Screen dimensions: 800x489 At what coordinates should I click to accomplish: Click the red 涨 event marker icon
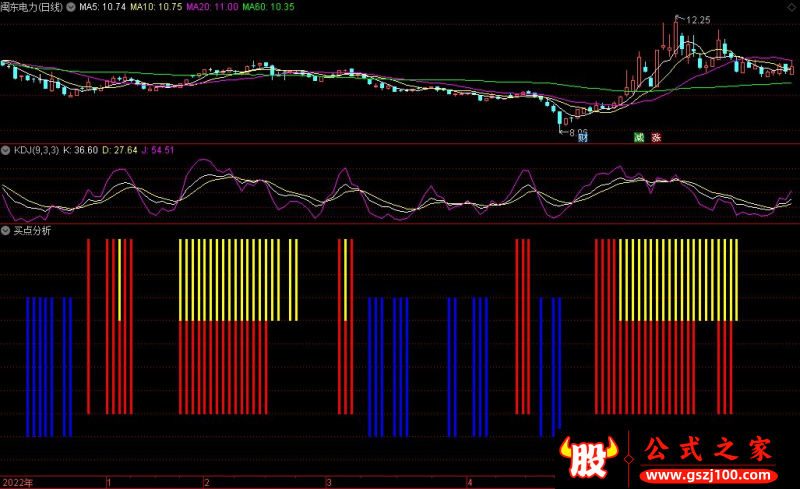pos(656,137)
